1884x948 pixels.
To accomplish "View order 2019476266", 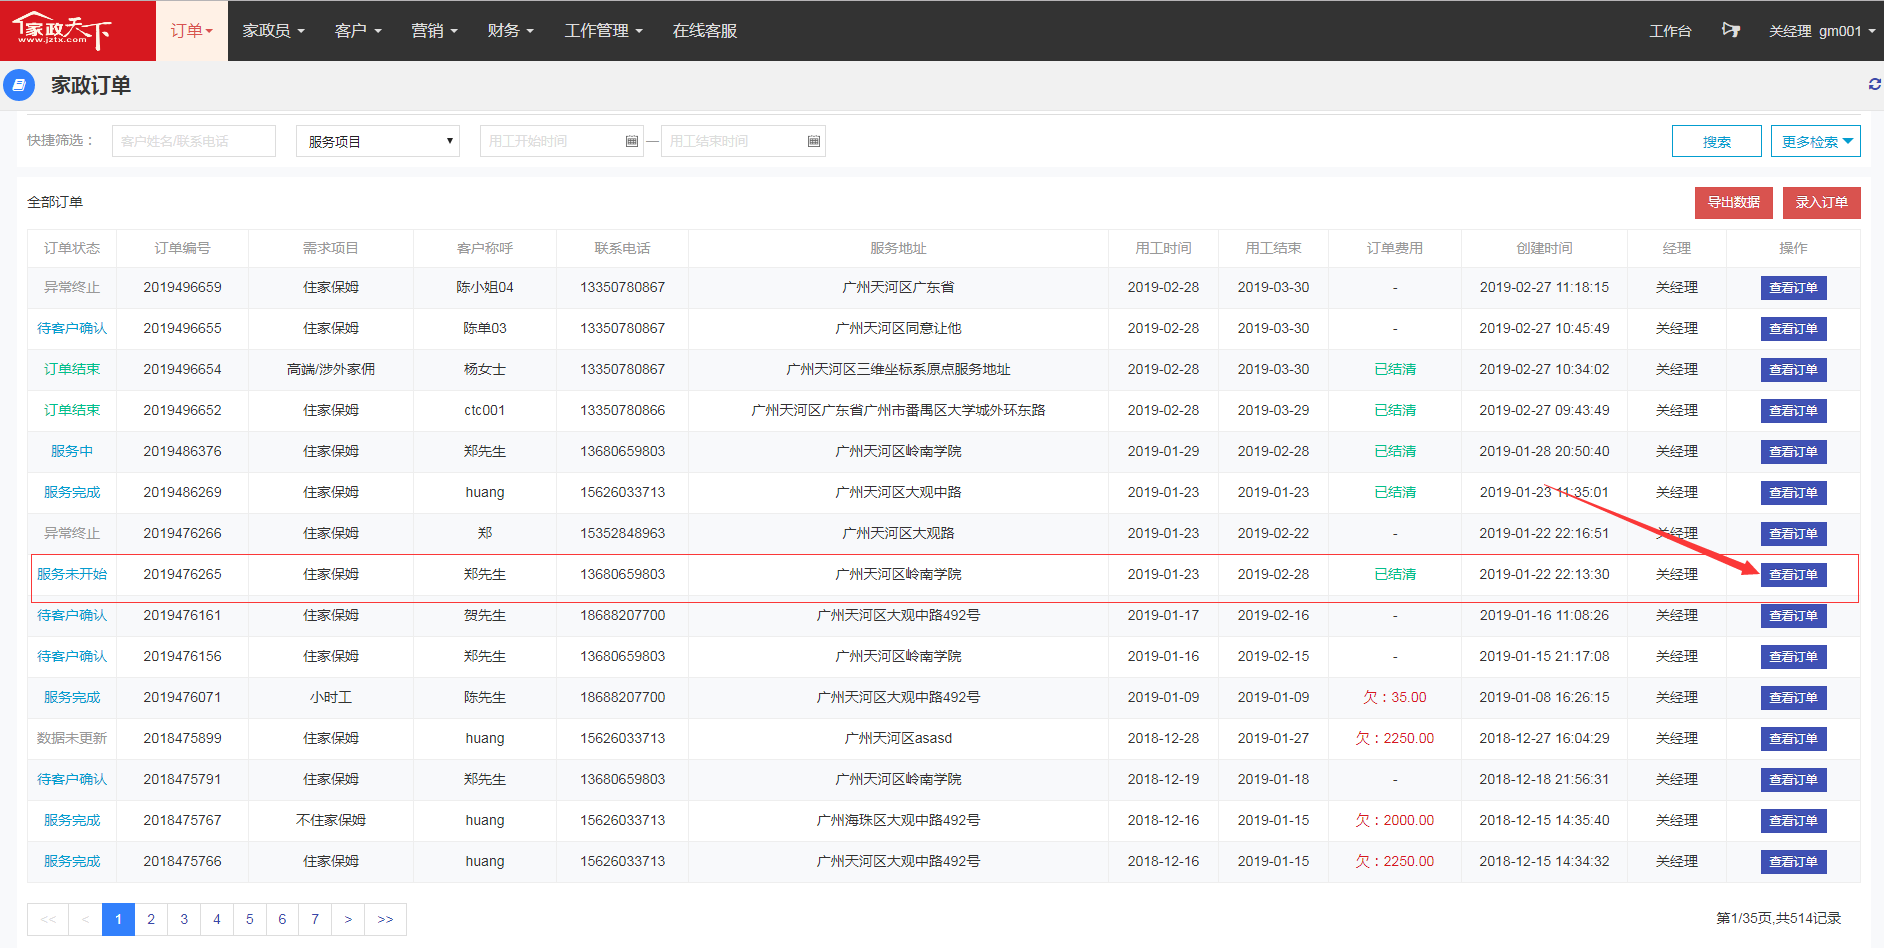I will [1793, 534].
